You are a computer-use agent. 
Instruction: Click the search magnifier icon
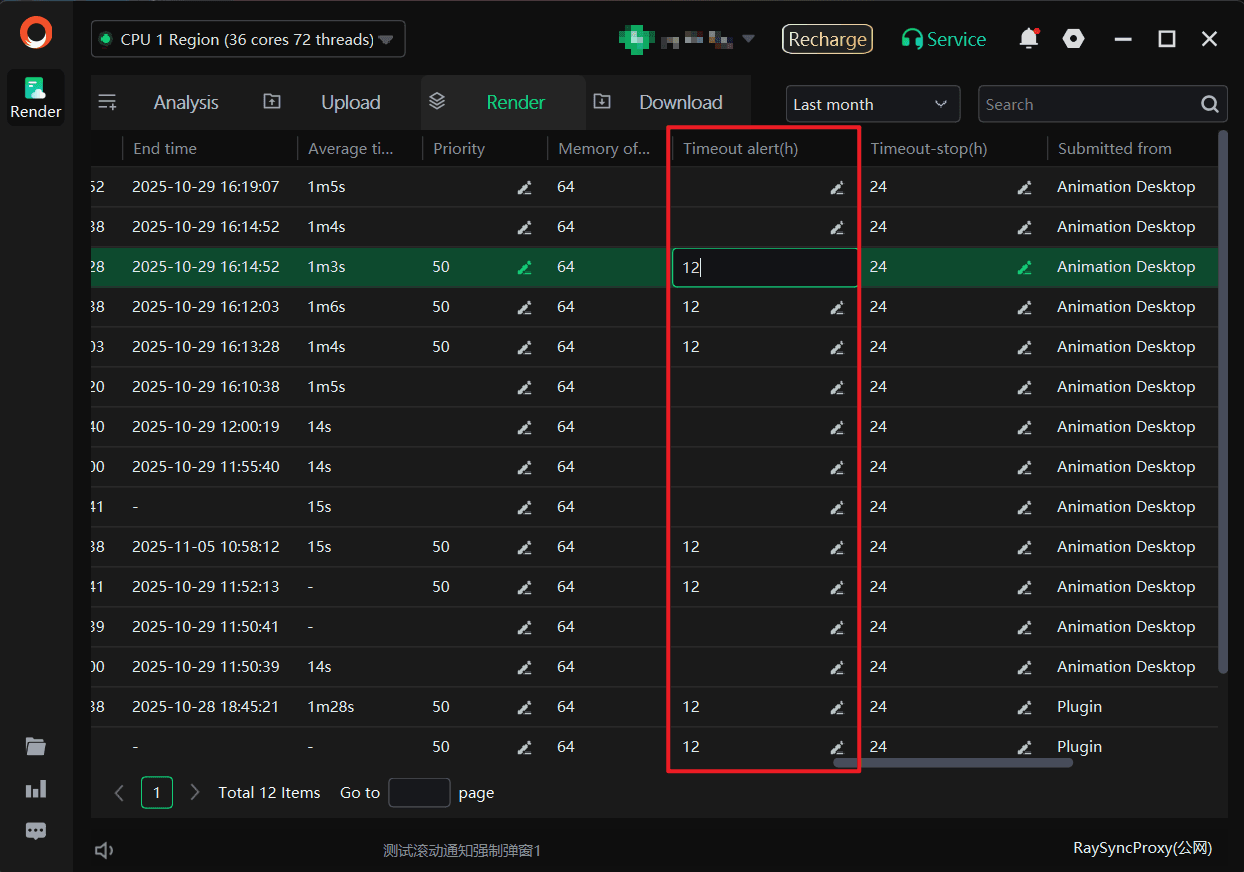(1209, 104)
